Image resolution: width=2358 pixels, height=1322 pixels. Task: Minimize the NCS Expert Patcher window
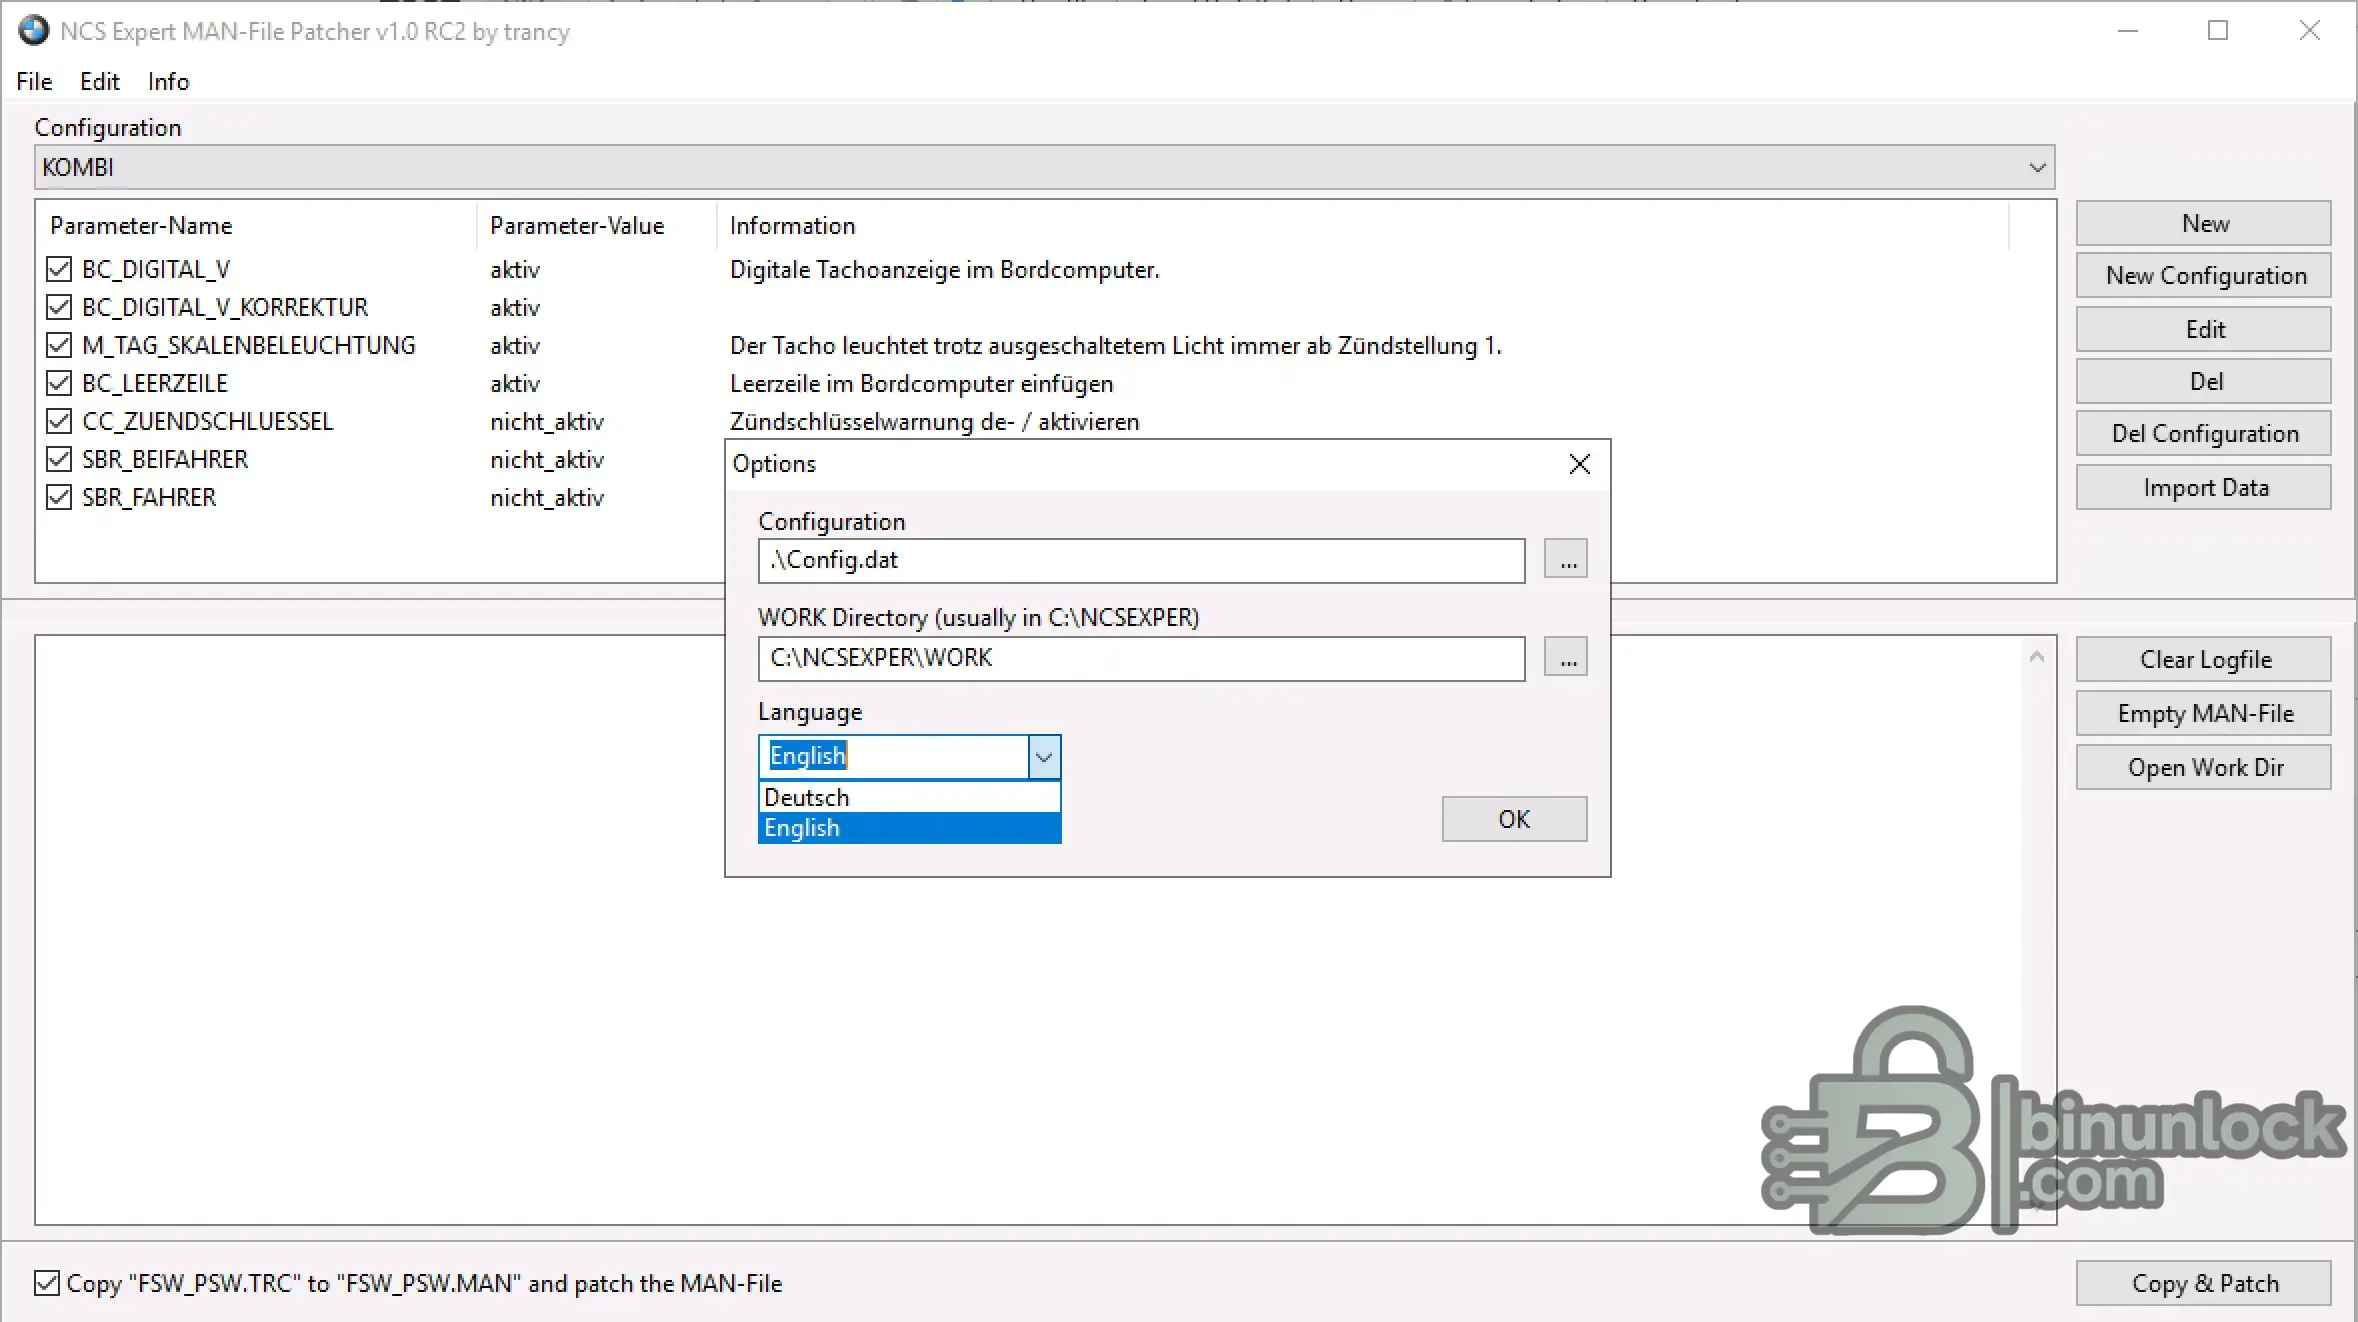[x=2127, y=31]
